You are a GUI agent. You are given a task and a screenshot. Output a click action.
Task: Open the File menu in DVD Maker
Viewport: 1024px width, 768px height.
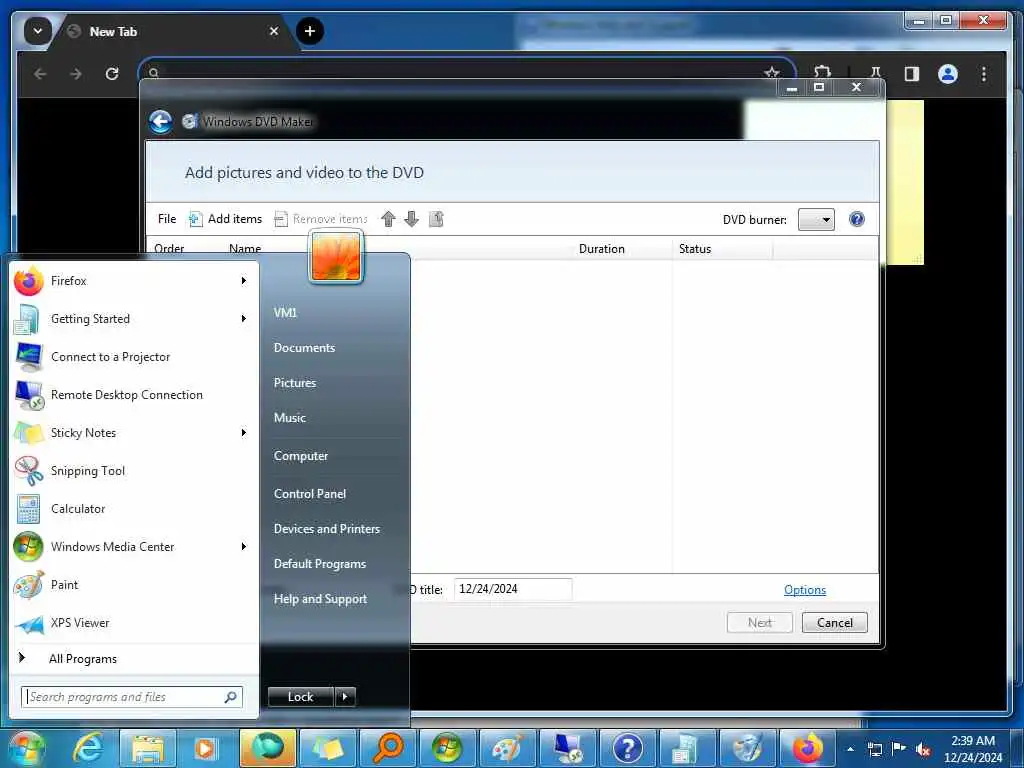point(167,219)
